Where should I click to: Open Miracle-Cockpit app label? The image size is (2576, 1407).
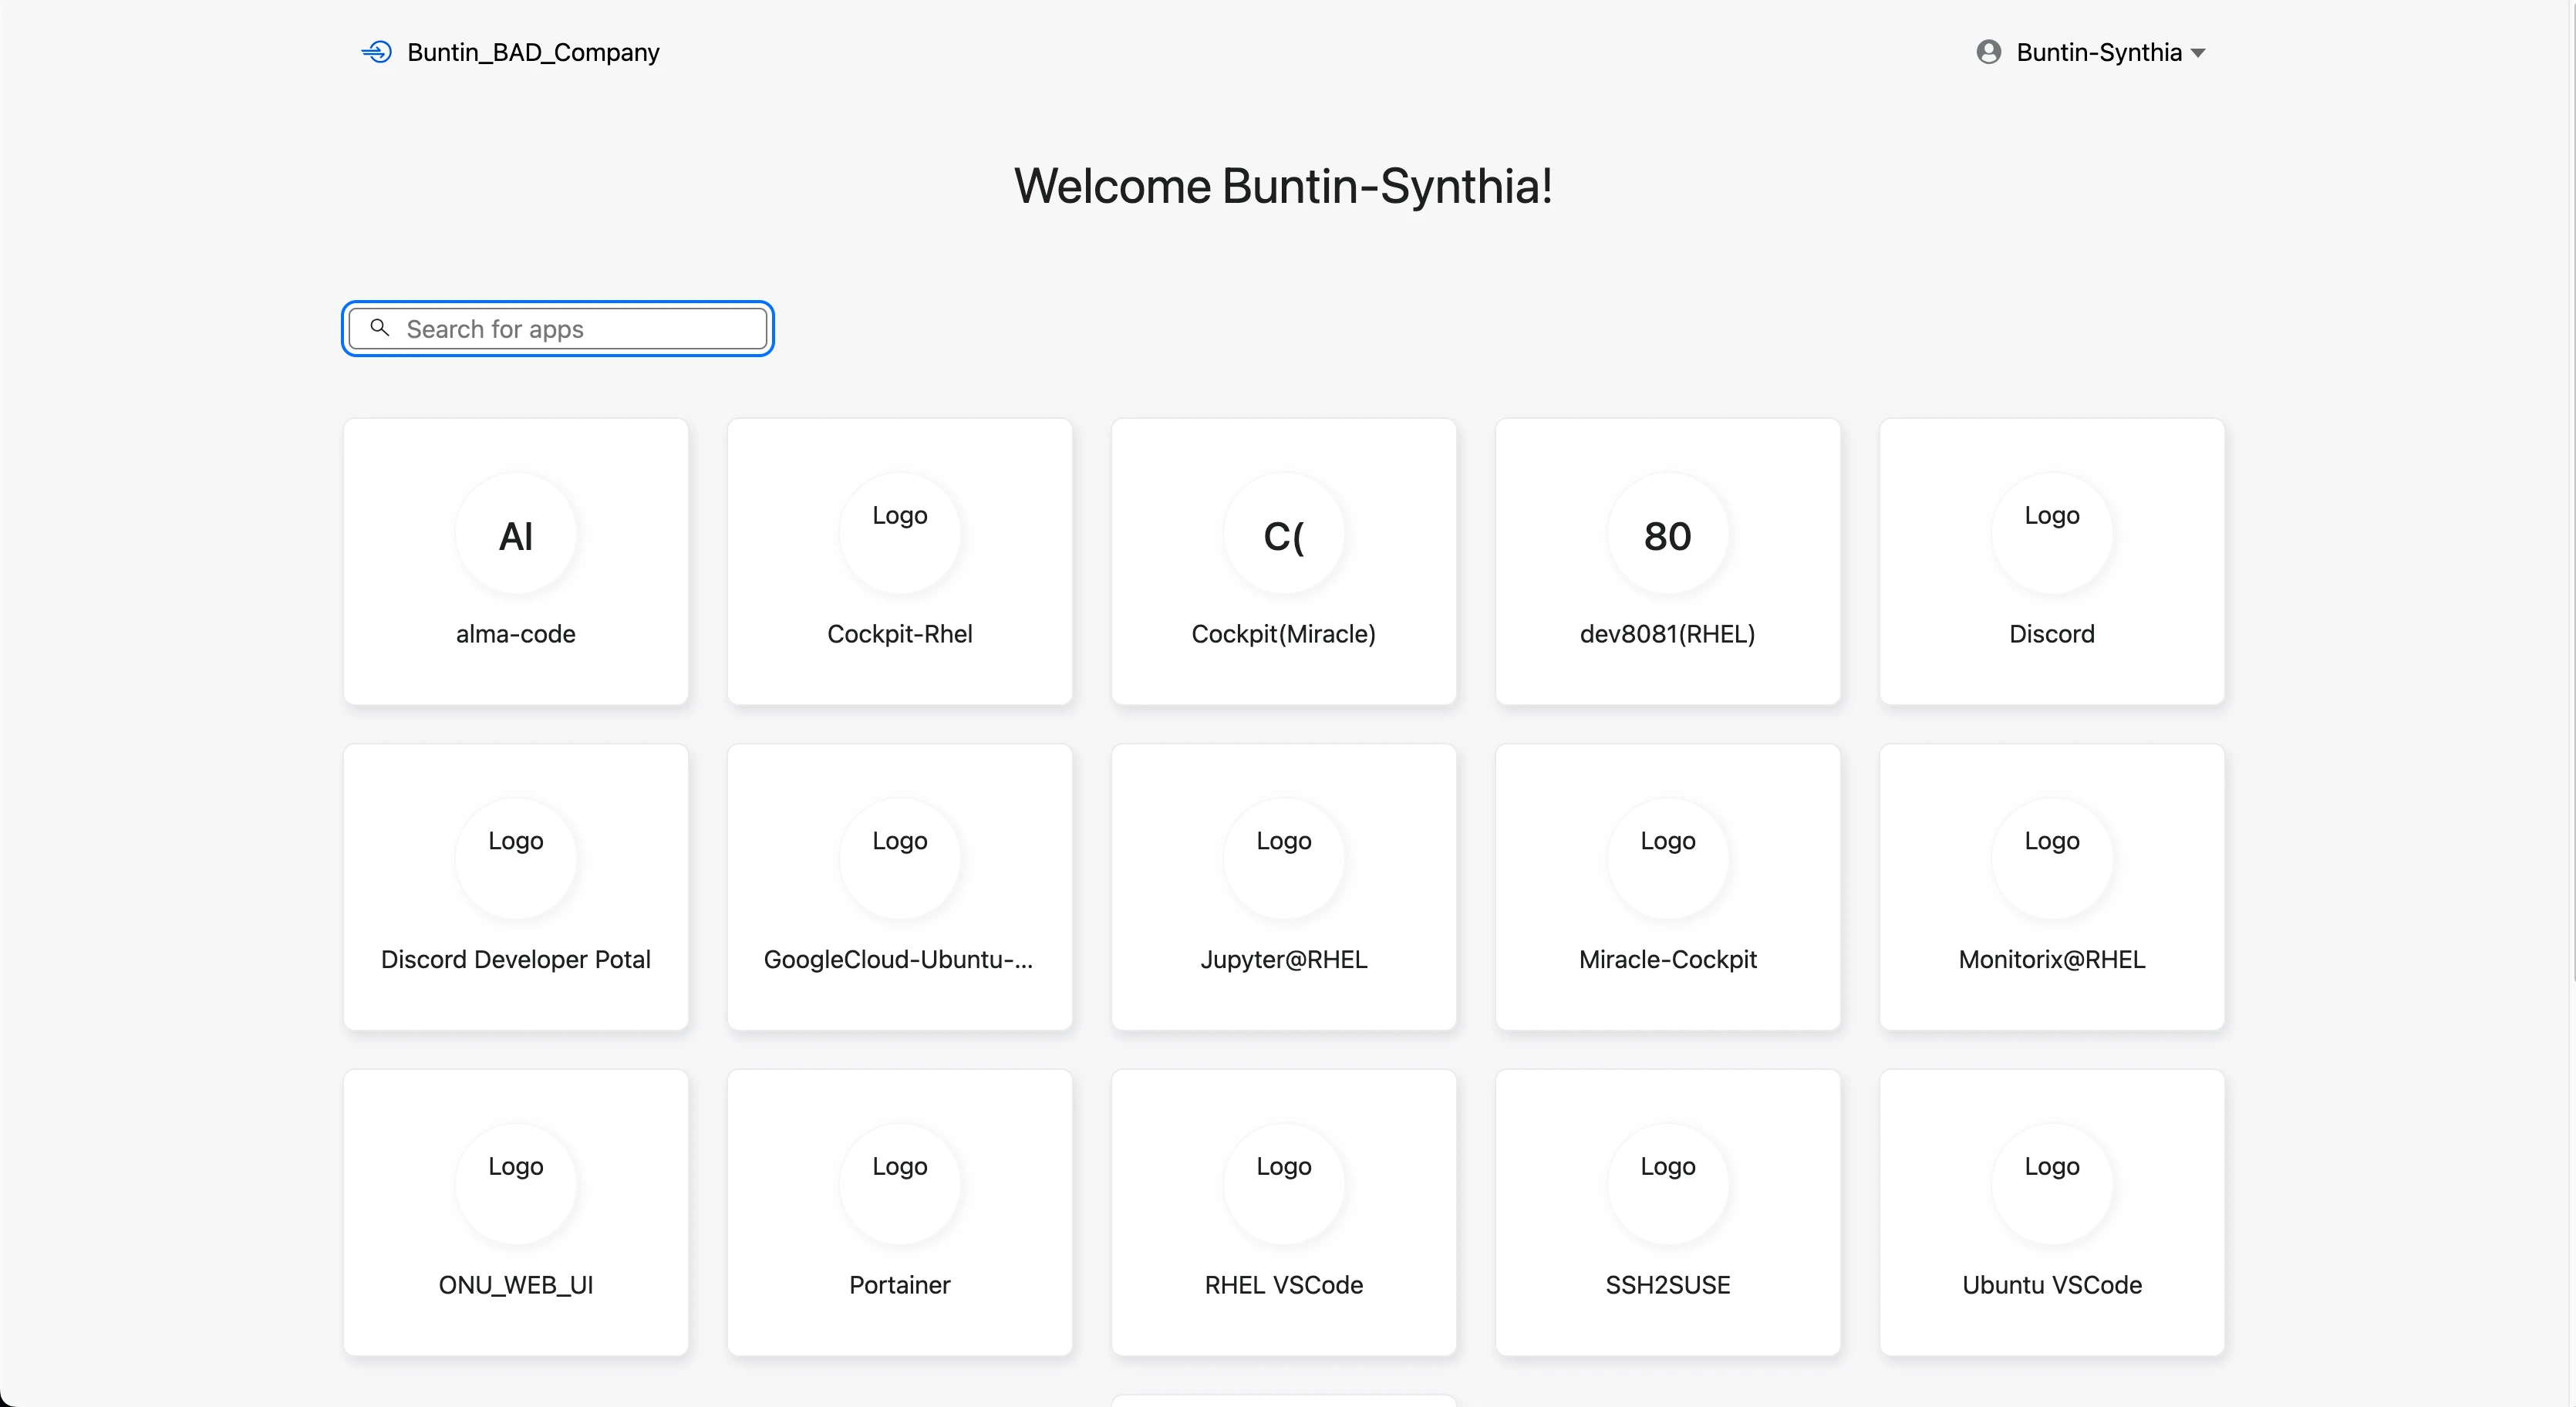pyautogui.click(x=1668, y=959)
